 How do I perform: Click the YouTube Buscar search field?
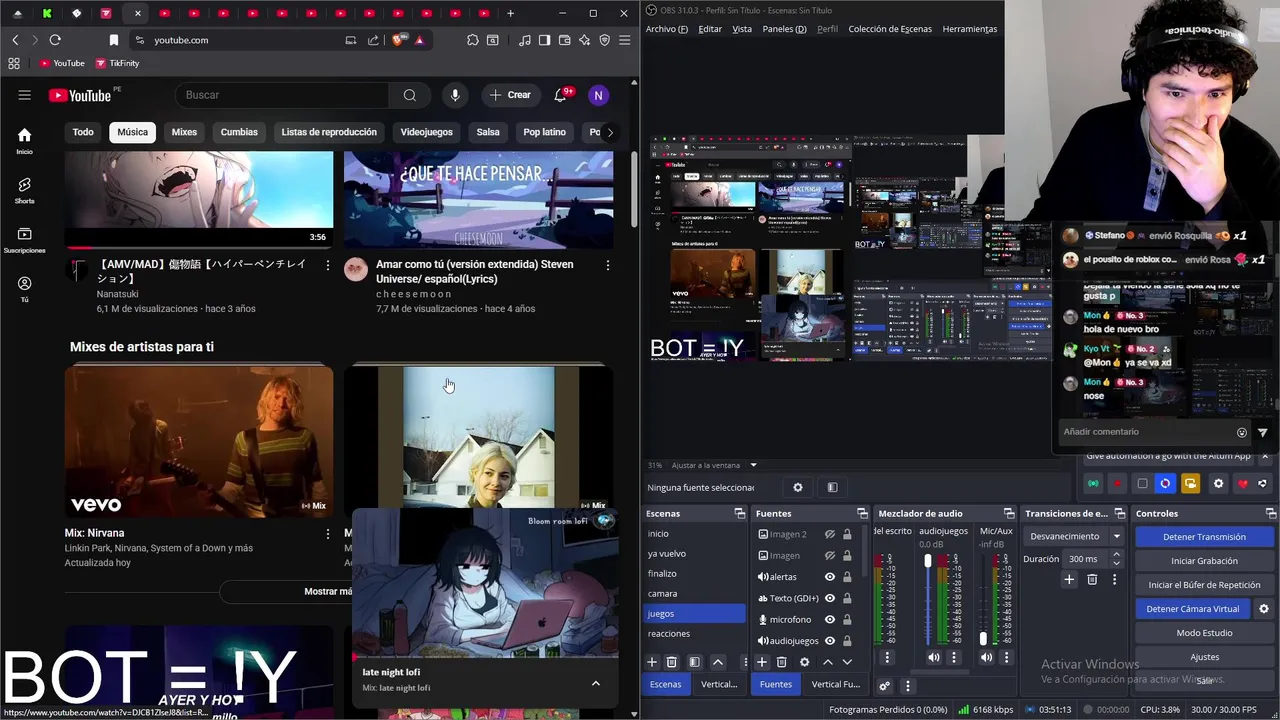pos(282,95)
